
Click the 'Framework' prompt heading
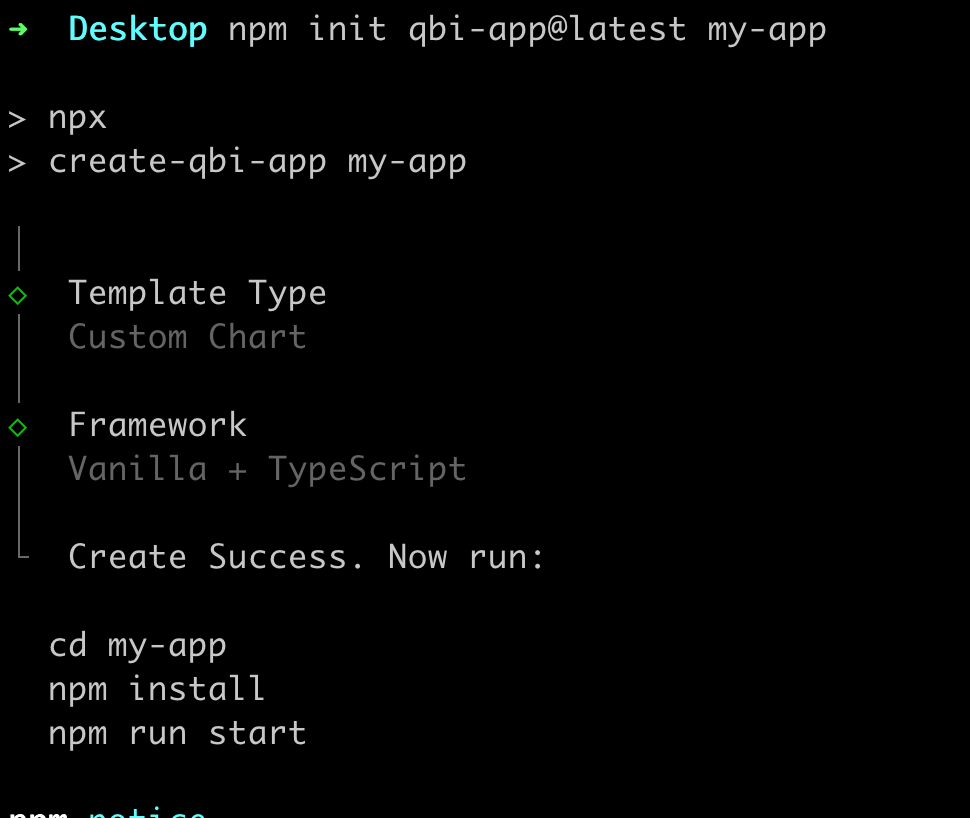(x=158, y=424)
